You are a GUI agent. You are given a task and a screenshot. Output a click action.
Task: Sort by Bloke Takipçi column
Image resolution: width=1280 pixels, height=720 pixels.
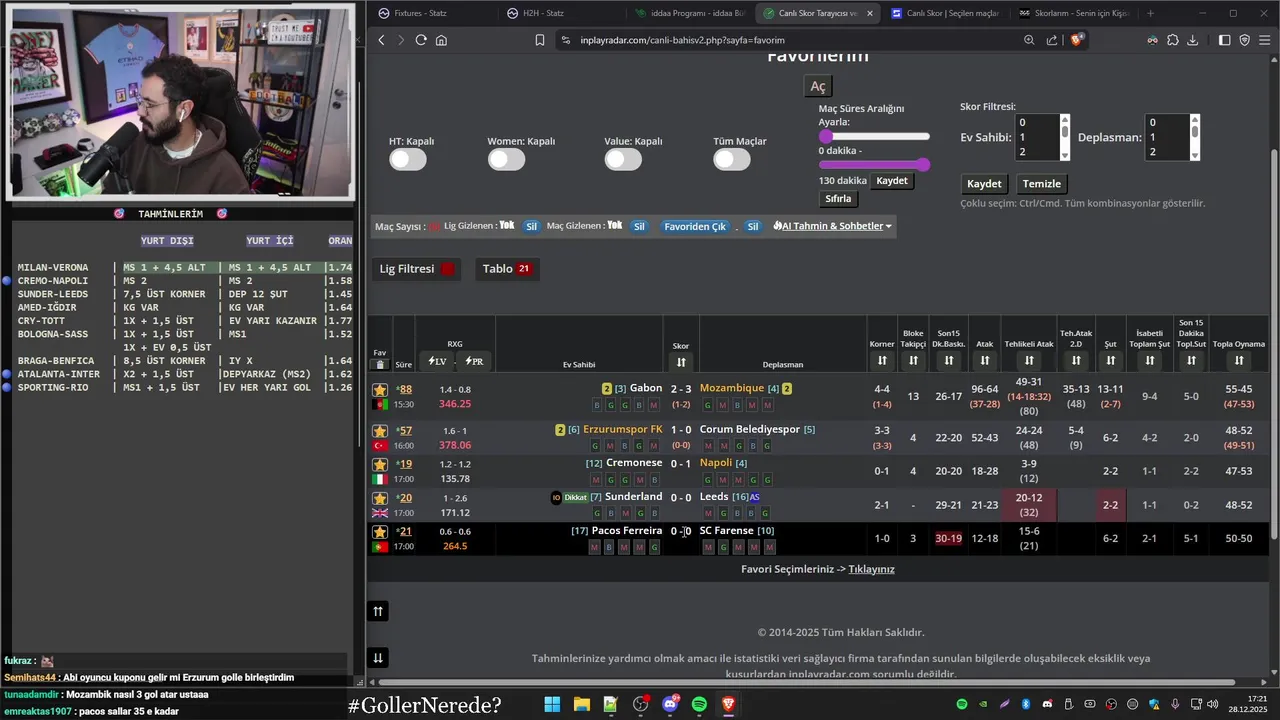tap(913, 360)
